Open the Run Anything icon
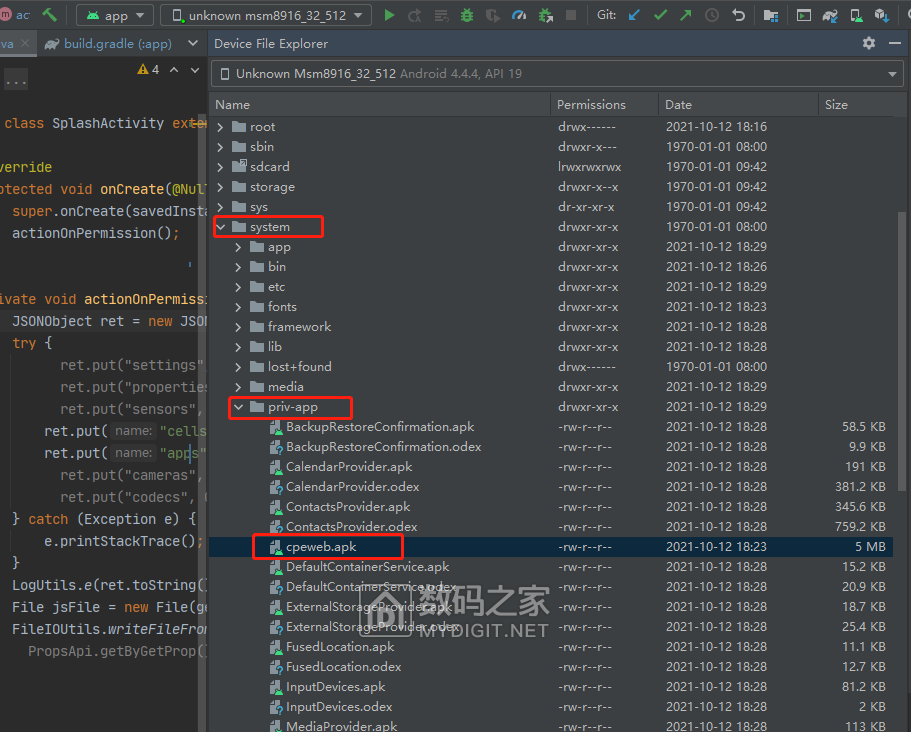911x732 pixels. pos(804,15)
